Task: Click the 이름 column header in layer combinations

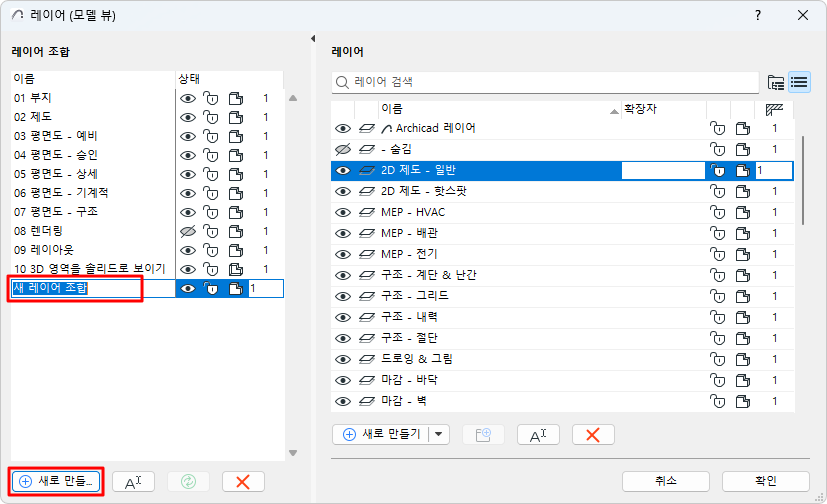Action: (93, 79)
